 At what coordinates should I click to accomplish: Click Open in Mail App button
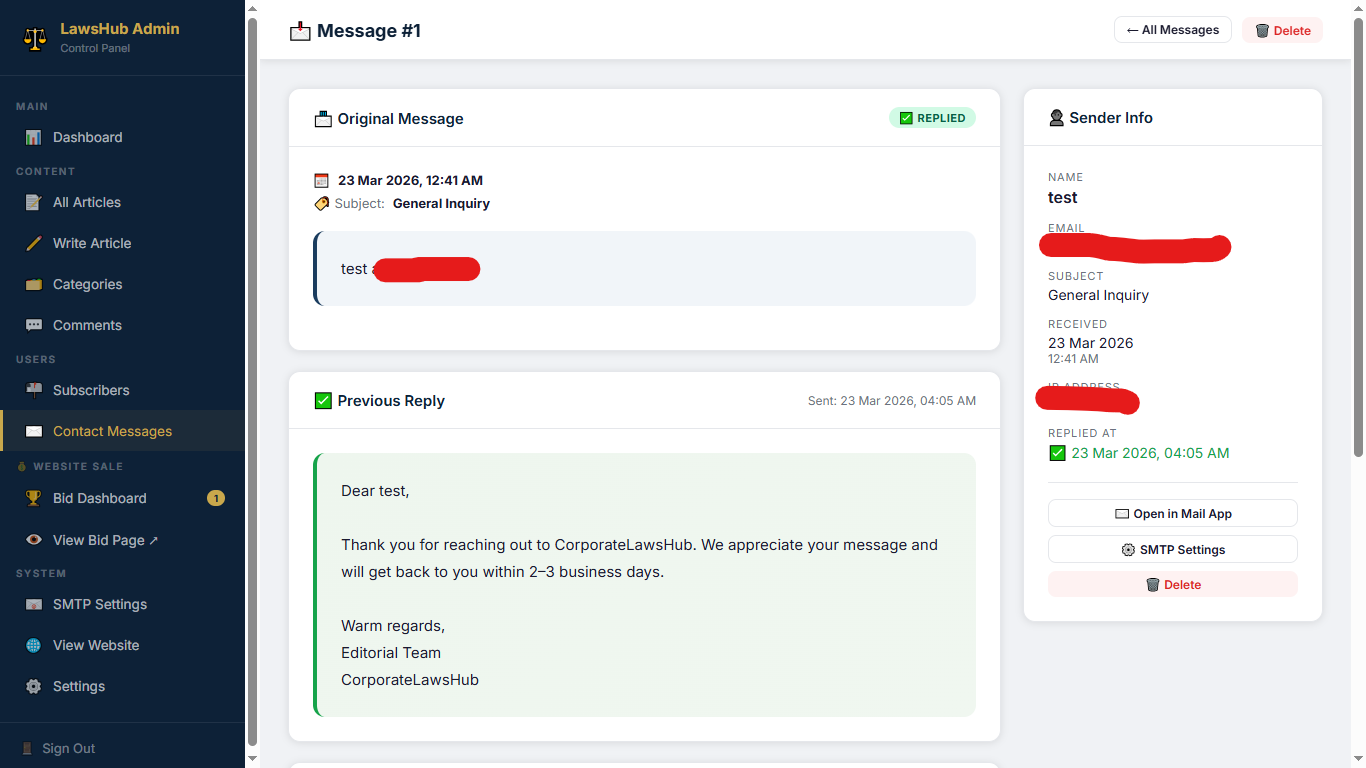pos(1172,513)
